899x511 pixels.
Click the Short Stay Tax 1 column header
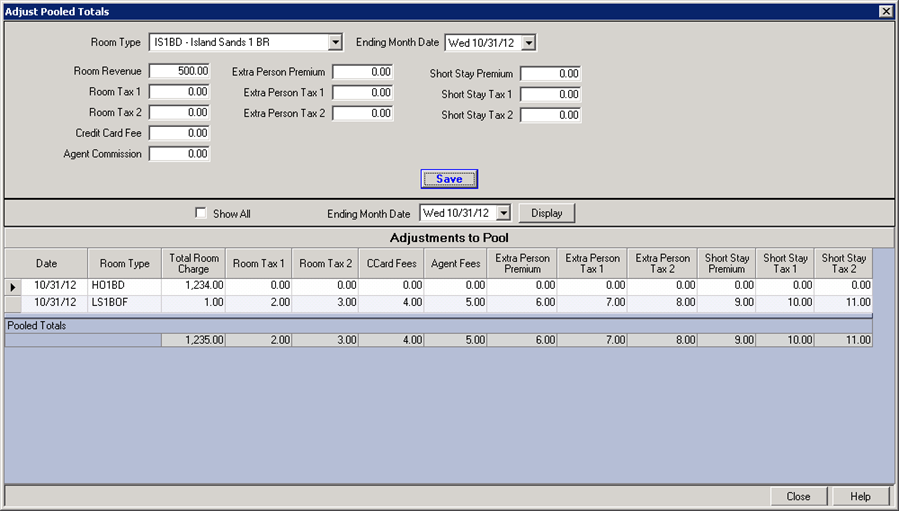click(x=785, y=263)
